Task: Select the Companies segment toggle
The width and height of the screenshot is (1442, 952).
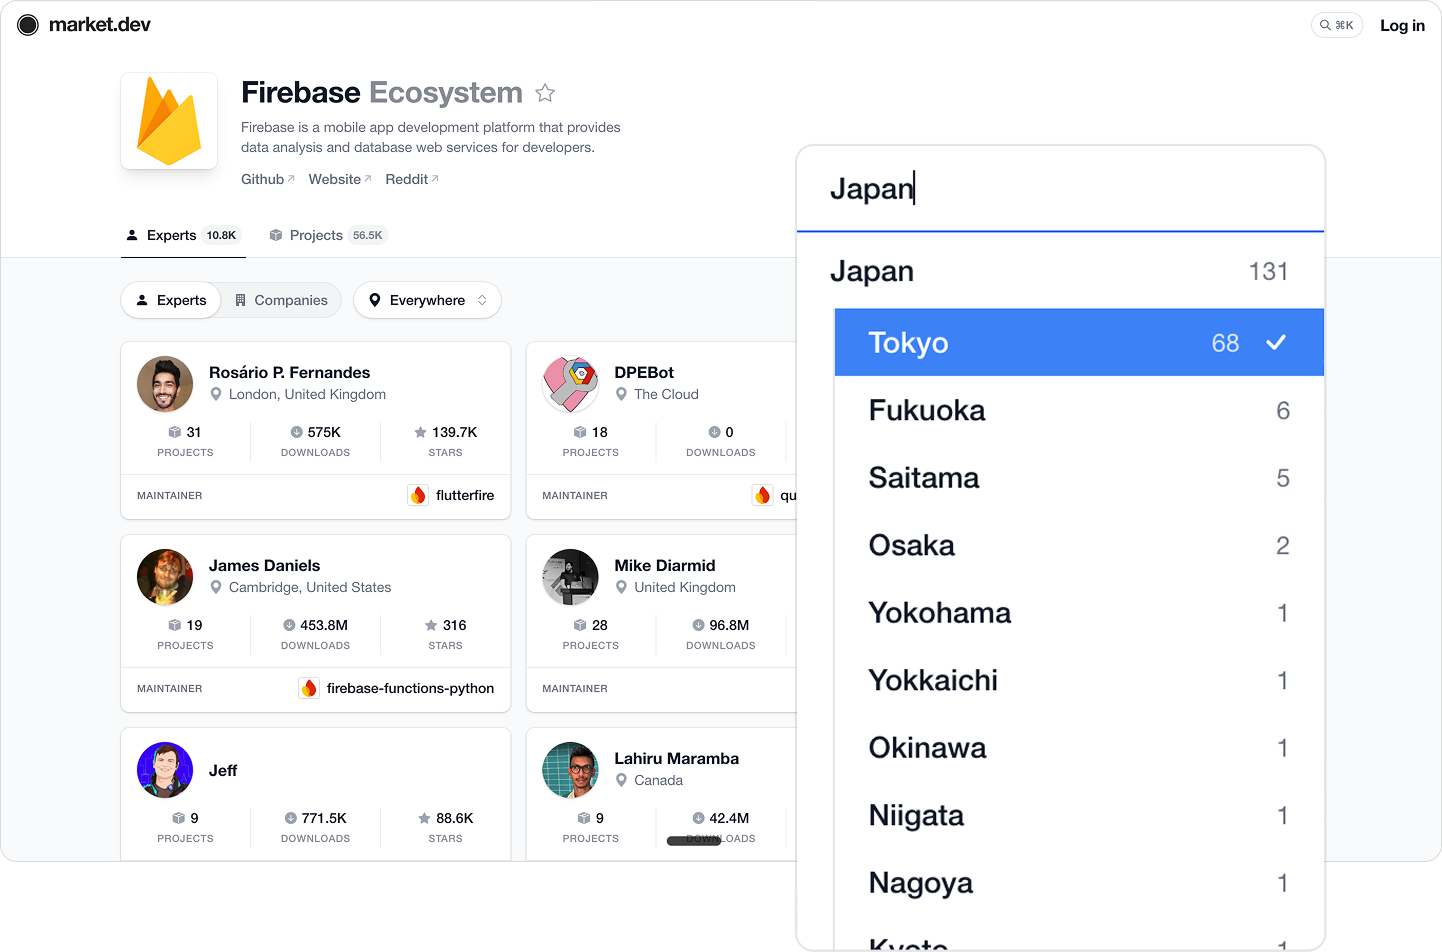Action: pyautogui.click(x=281, y=300)
